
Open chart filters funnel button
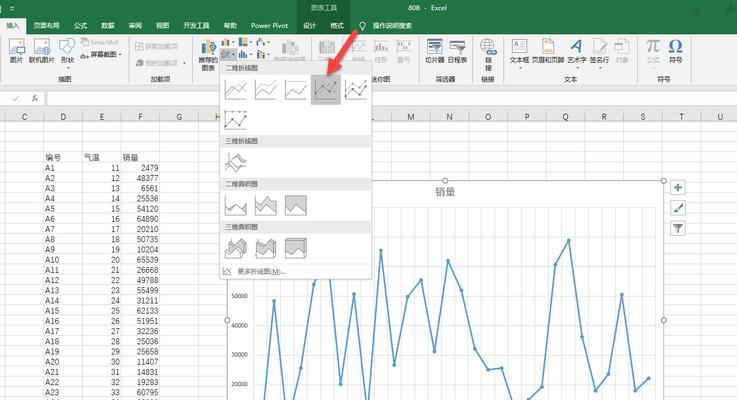point(678,228)
